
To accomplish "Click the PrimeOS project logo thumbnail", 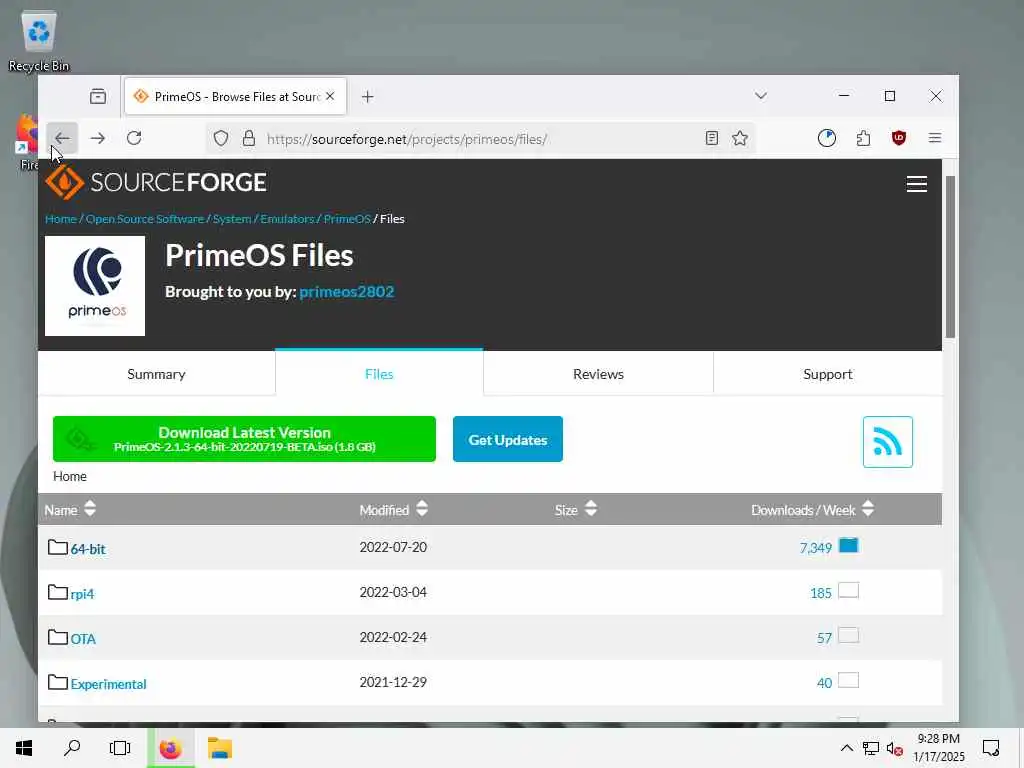I will point(95,286).
